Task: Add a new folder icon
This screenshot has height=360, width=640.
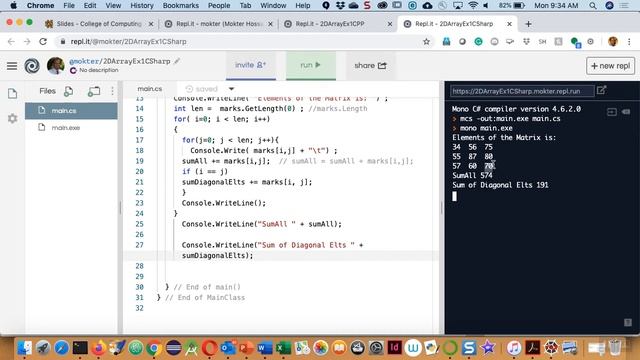Action: coord(94,91)
